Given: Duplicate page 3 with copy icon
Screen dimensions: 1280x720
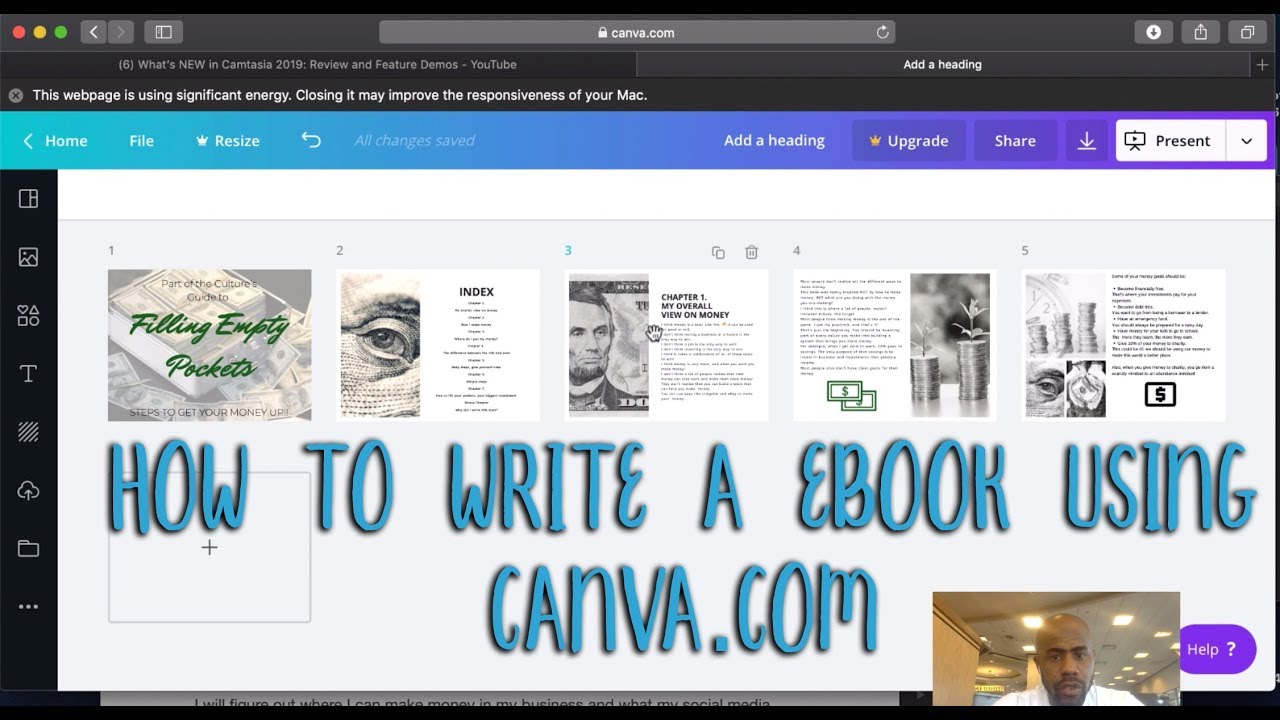Looking at the screenshot, I should click(718, 252).
